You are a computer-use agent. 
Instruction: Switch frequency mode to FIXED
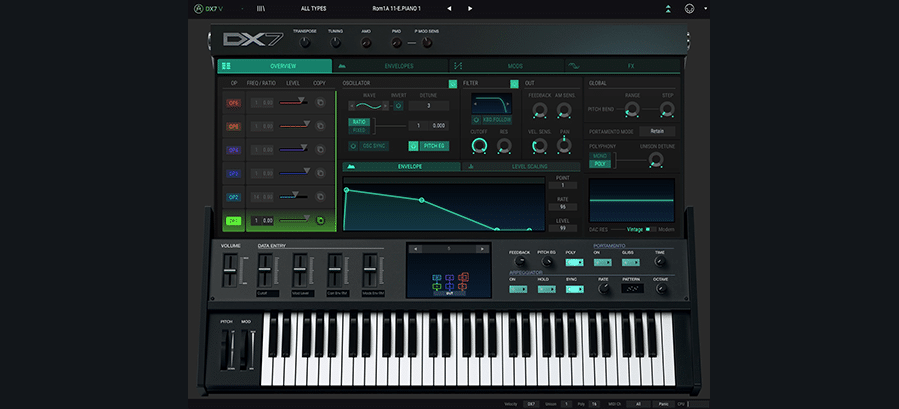tap(359, 130)
